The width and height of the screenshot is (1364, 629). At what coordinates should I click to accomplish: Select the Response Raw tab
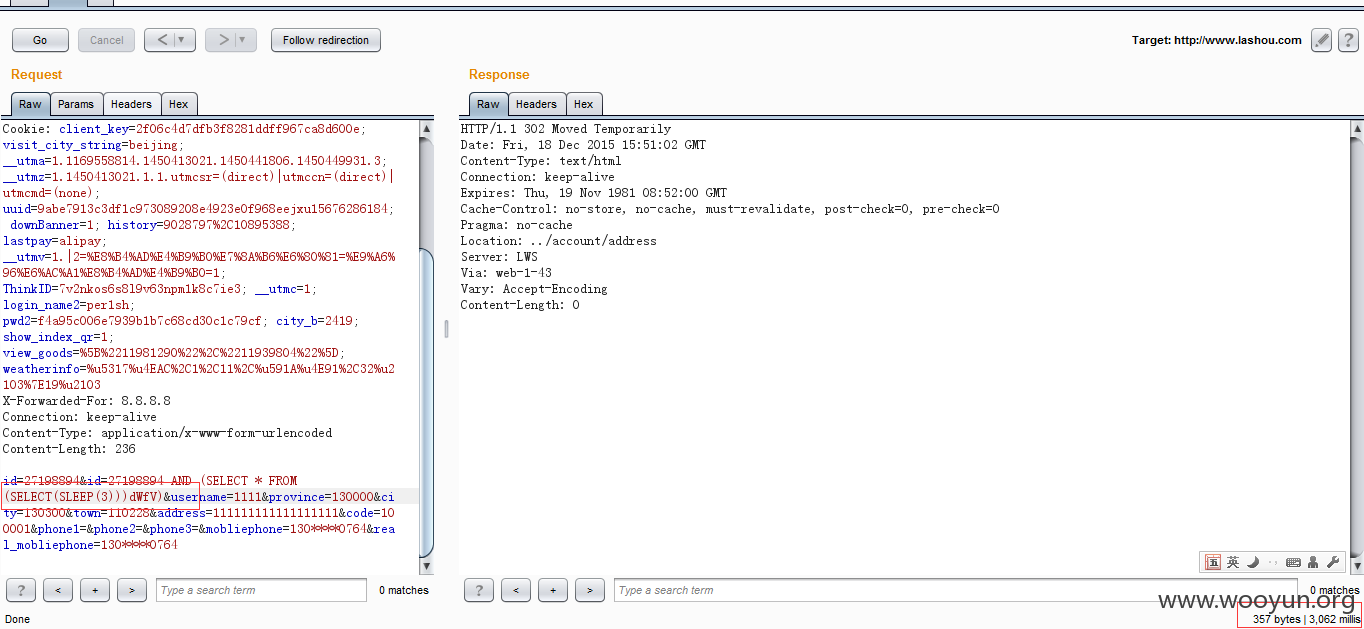488,104
